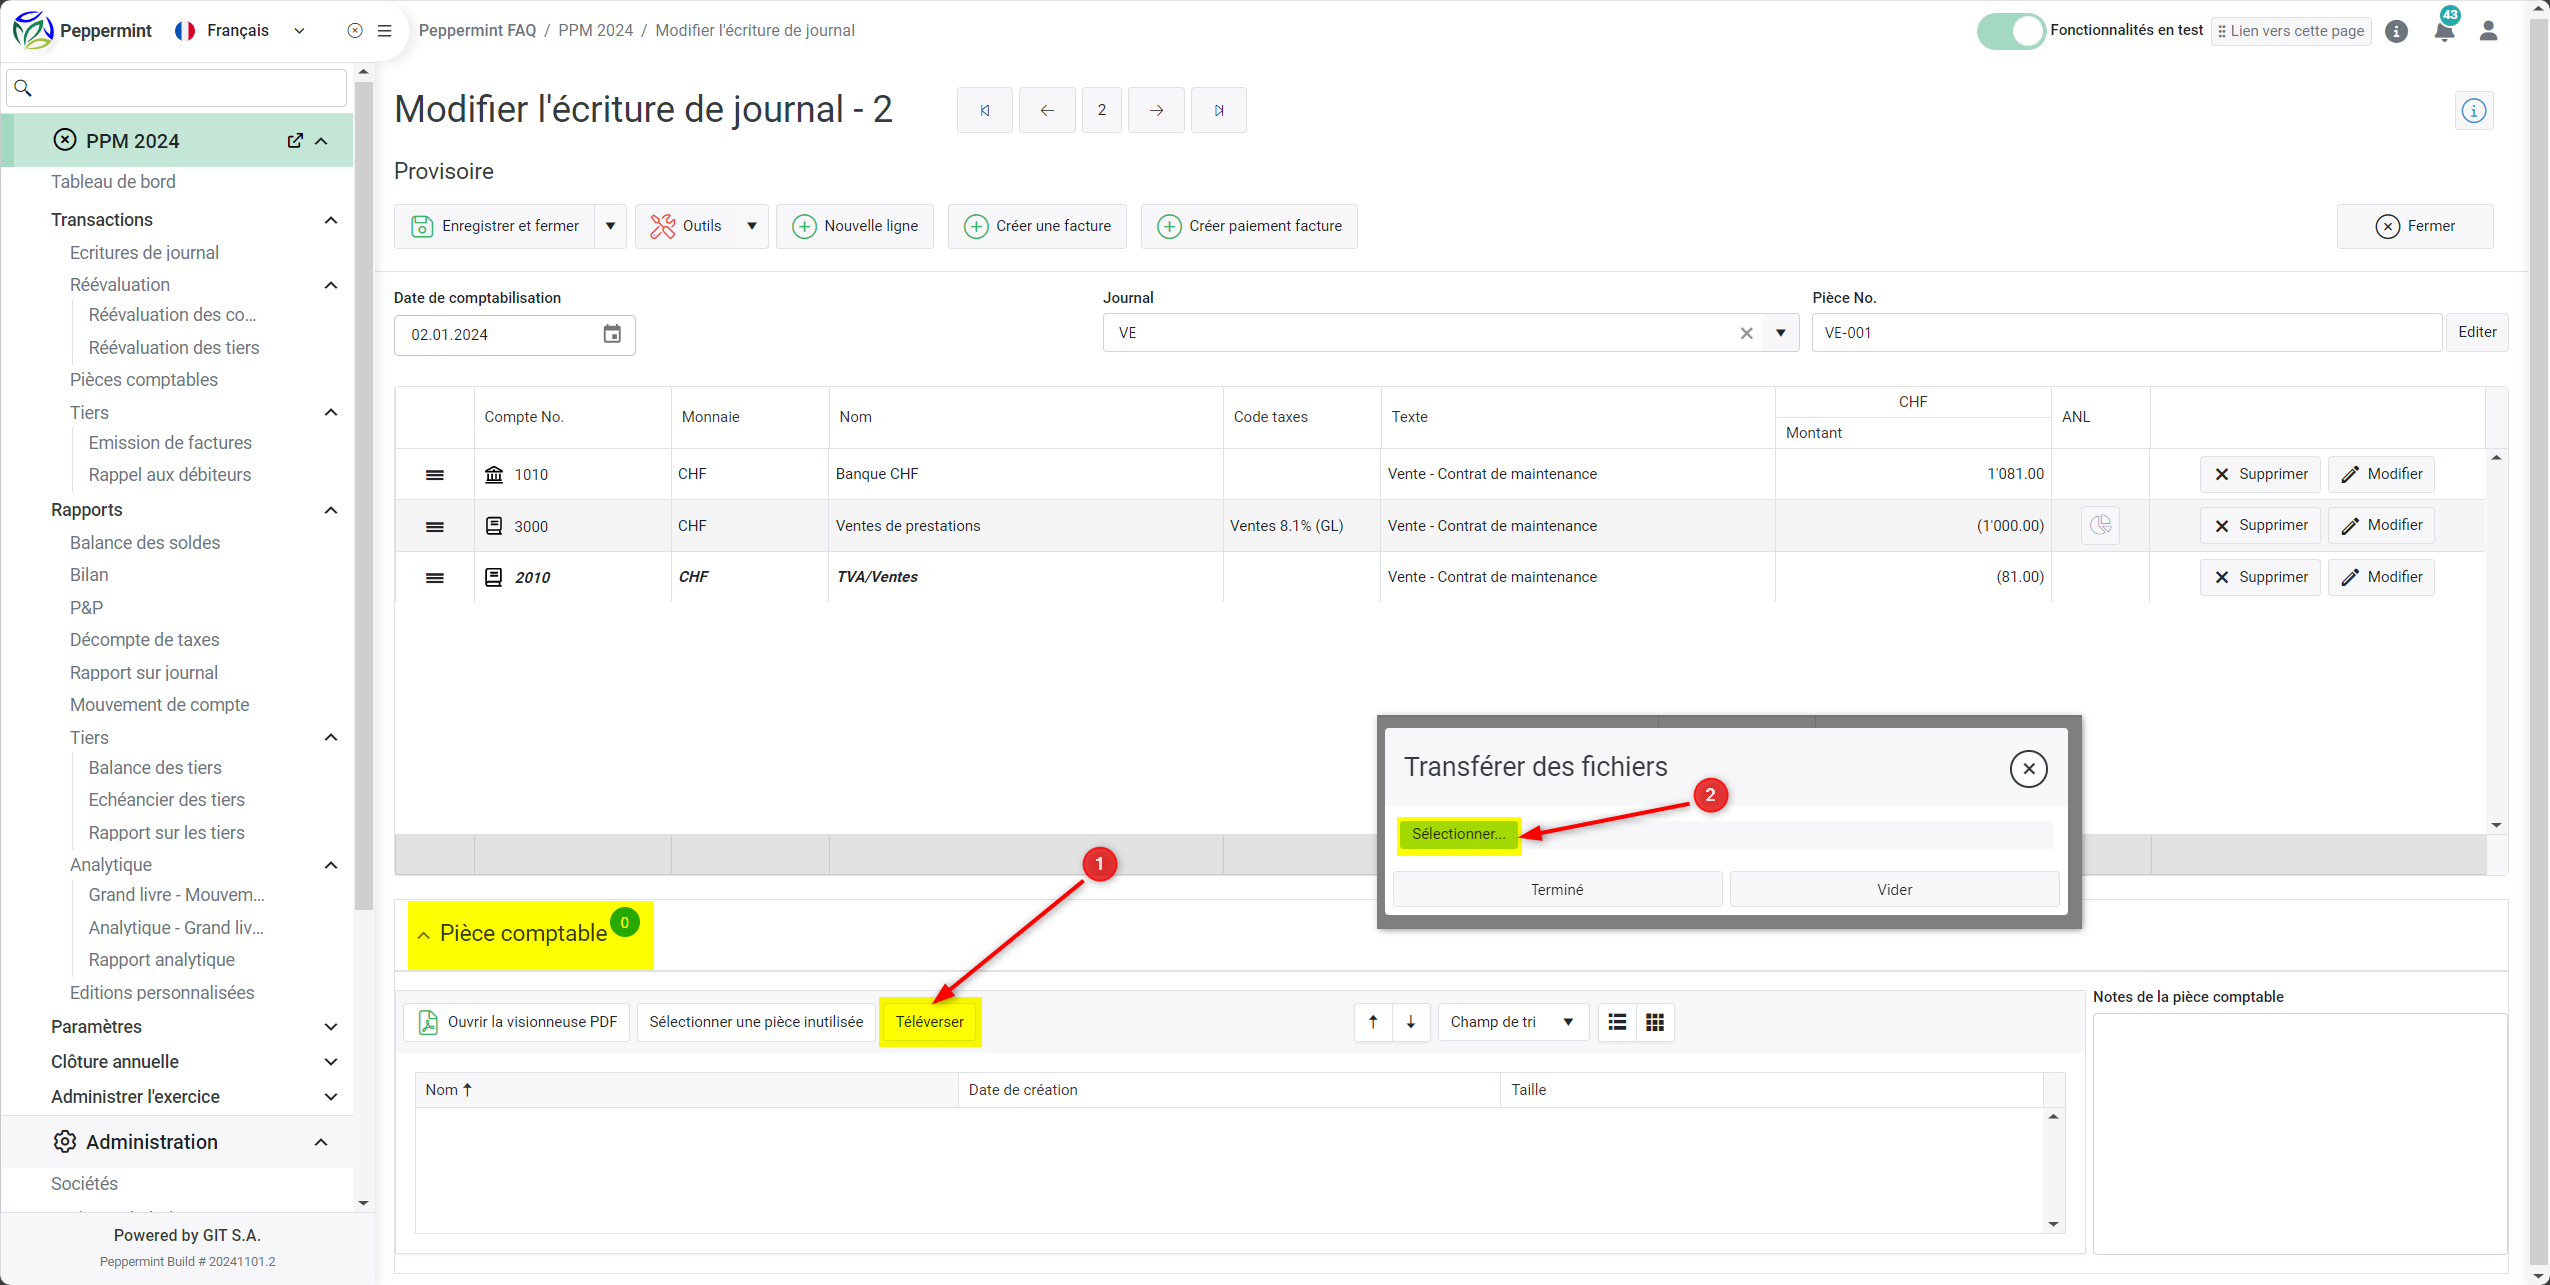The height and width of the screenshot is (1285, 2550).
Task: Go to the previous entry arrow
Action: pyautogui.click(x=1046, y=110)
